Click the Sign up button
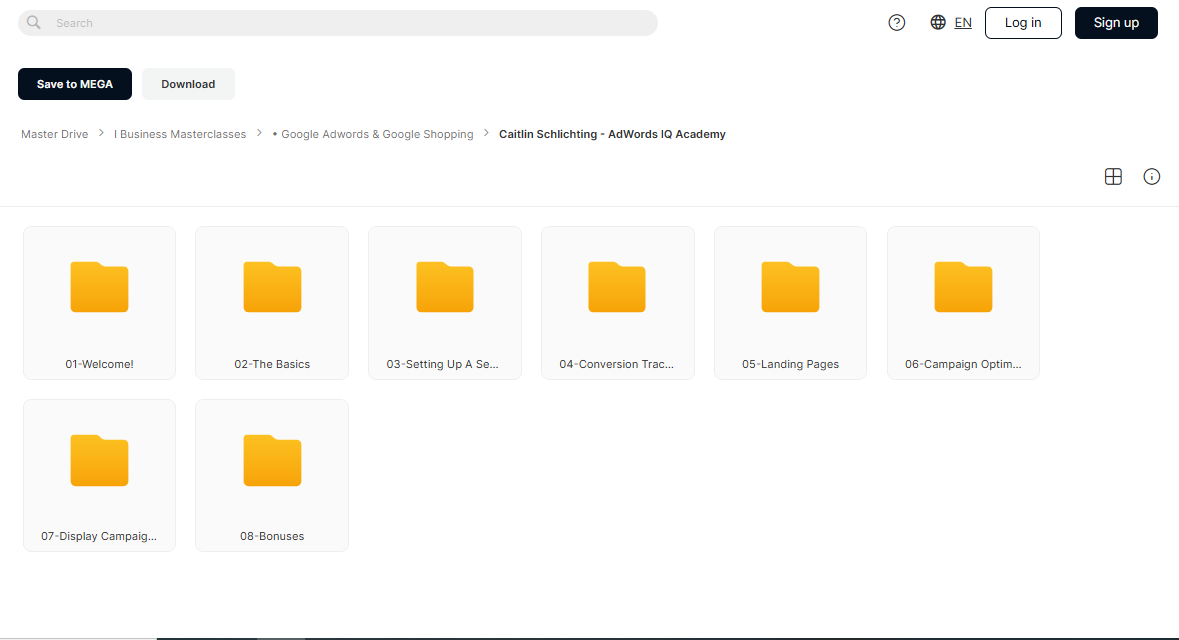 1116,23
